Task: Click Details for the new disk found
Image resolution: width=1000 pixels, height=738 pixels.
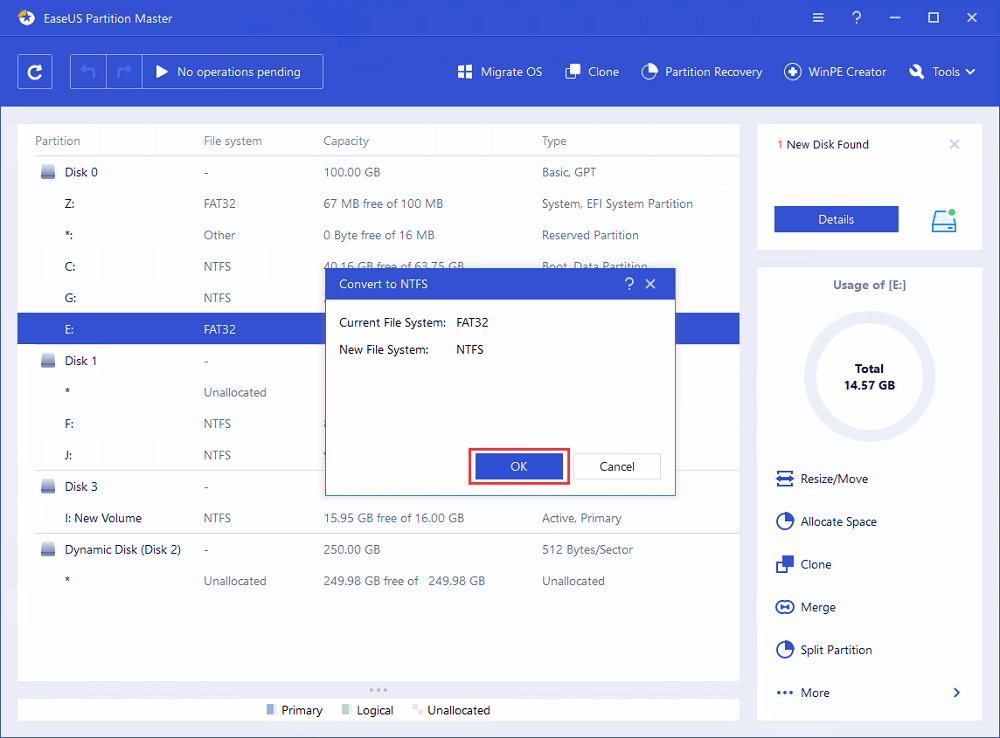Action: pyautogui.click(x=836, y=219)
